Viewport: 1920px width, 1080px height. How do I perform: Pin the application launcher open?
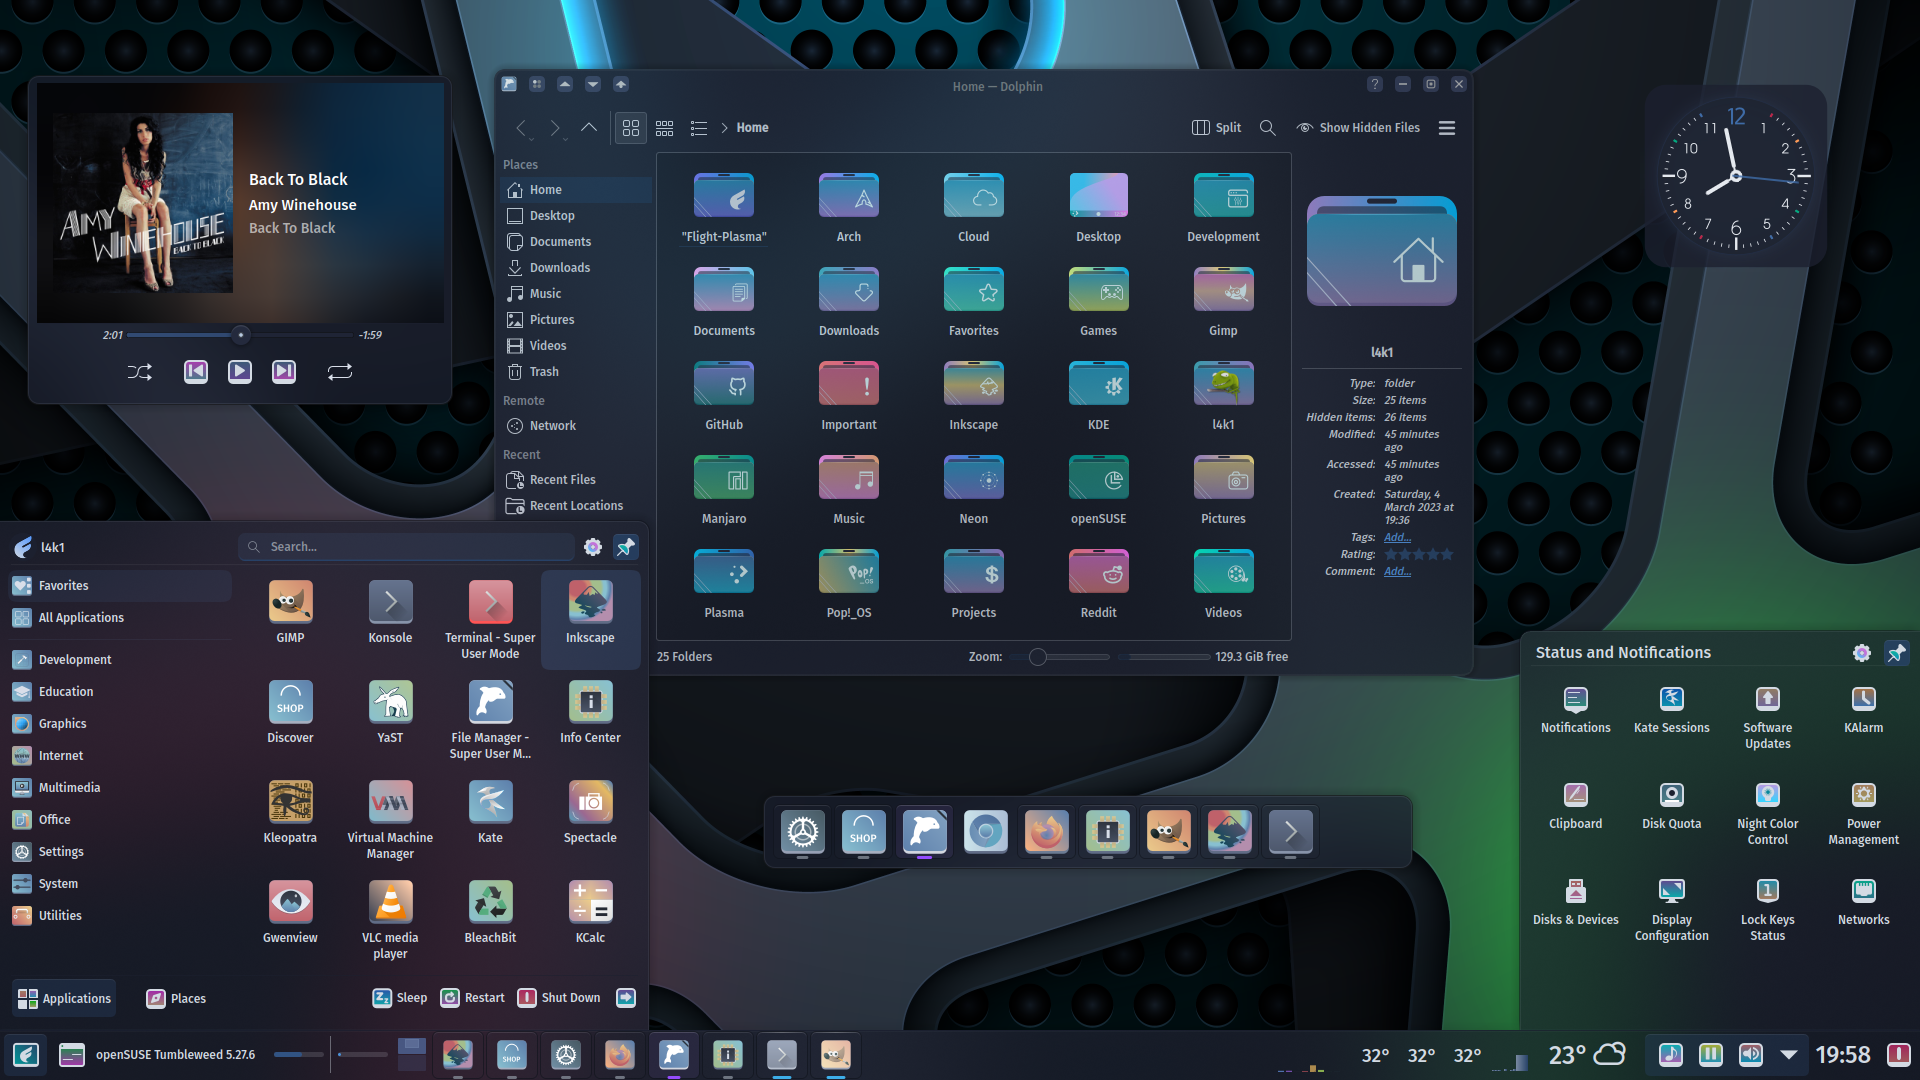[x=625, y=547]
